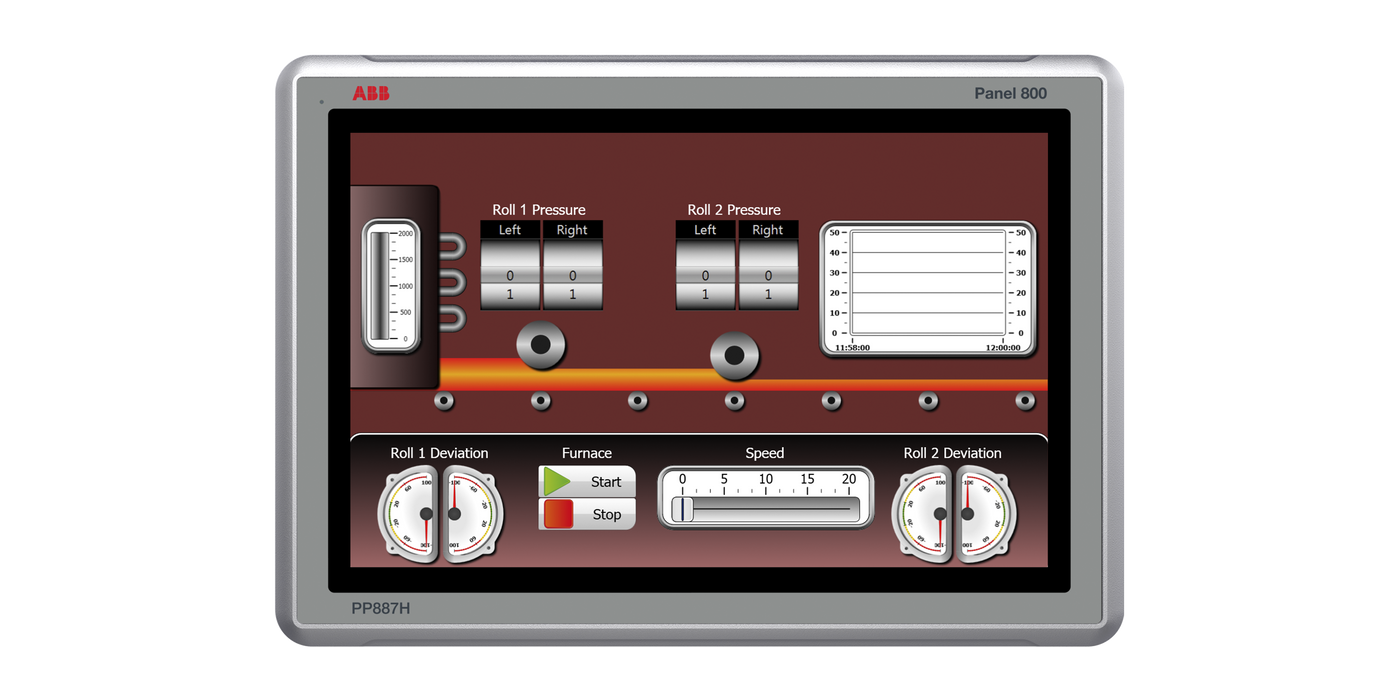Viewport: 1380px width, 700px height.
Task: Click the last conveyor roller on the right
Action: tap(1025, 401)
